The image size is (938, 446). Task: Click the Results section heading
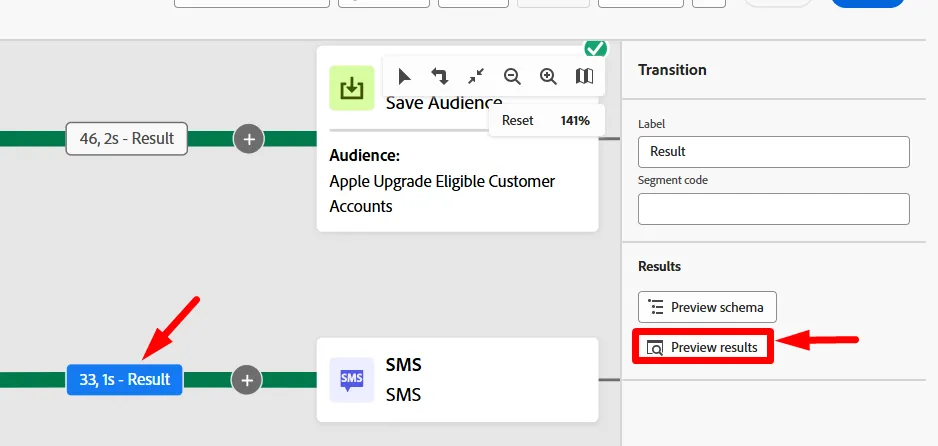coord(659,267)
